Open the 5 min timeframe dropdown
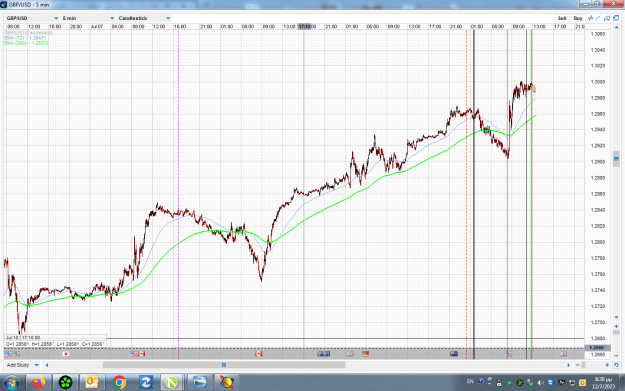 88,18
